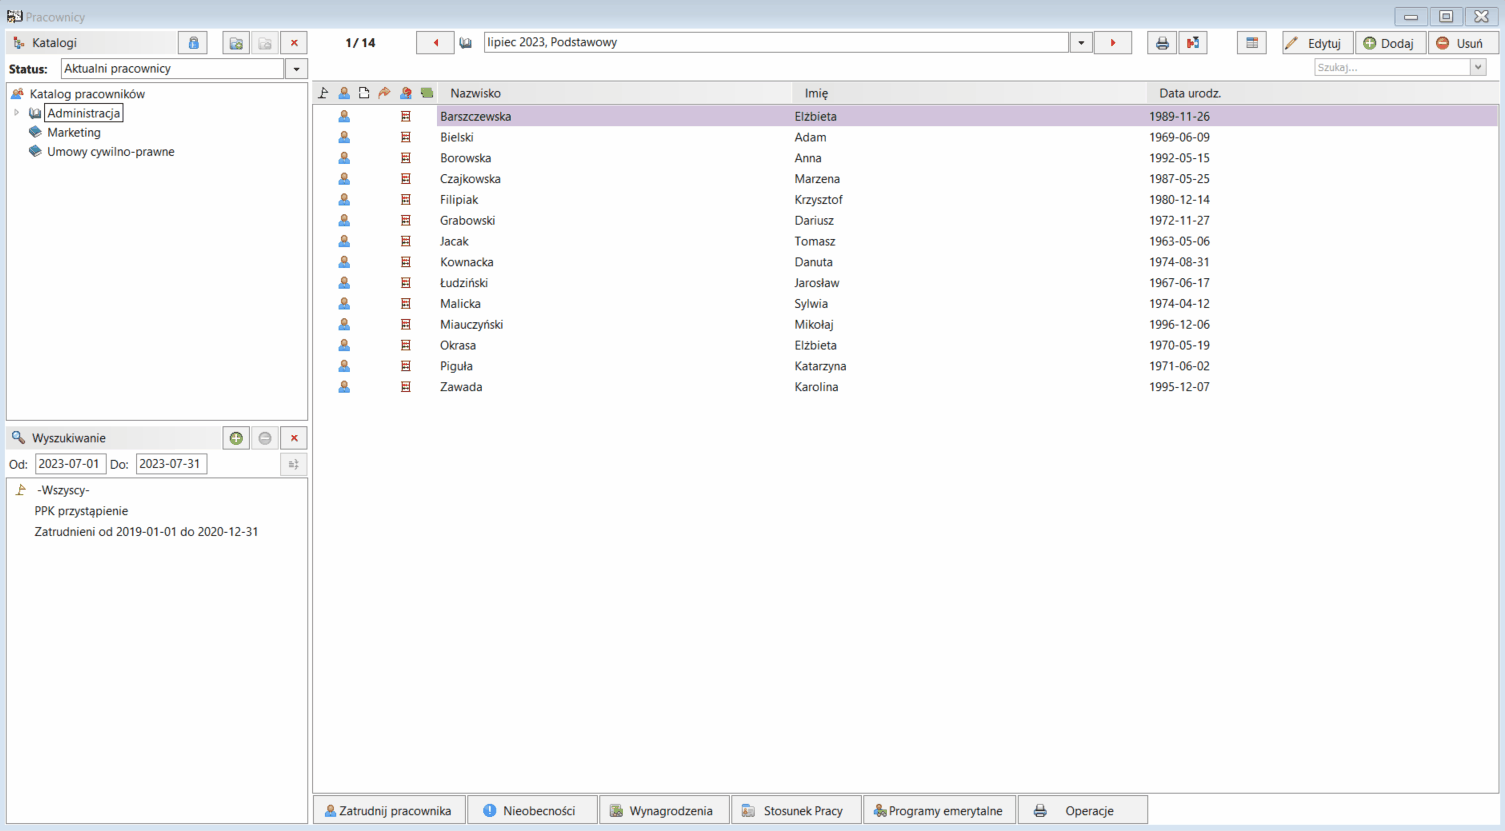Screen dimensions: 1505x831
Task: Click red calendar icon in Okrasa row
Action: (x=406, y=345)
